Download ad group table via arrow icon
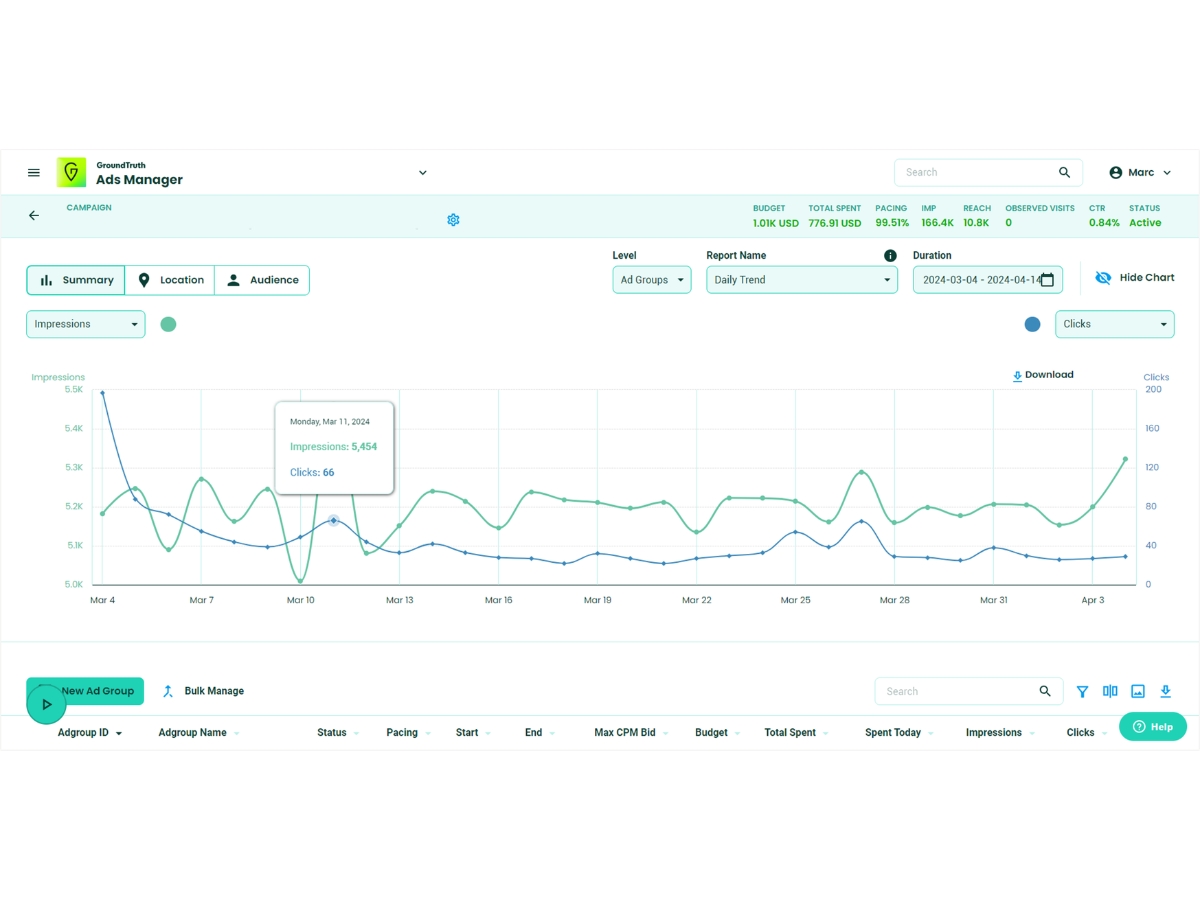Viewport: 1200px width, 900px height. pos(1165,691)
